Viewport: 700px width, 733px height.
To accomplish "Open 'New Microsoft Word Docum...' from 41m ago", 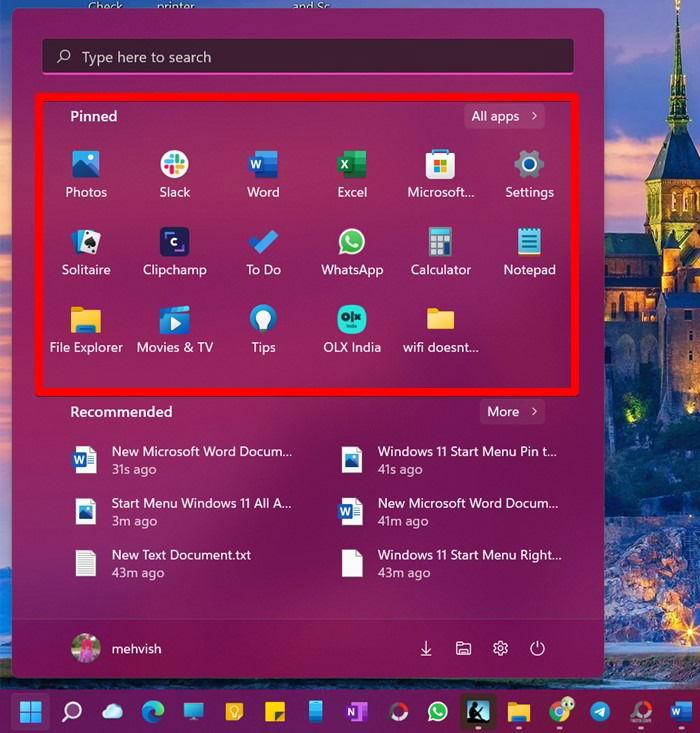I will click(x=449, y=512).
